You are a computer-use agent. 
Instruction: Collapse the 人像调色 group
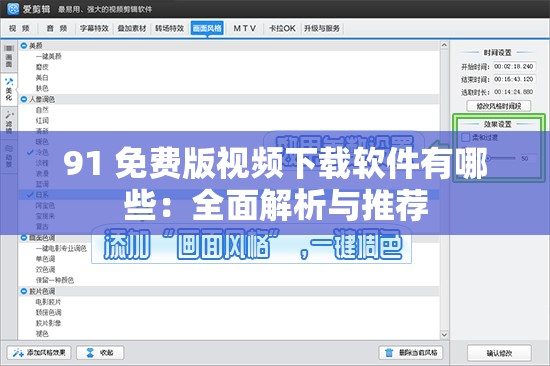tap(24, 99)
